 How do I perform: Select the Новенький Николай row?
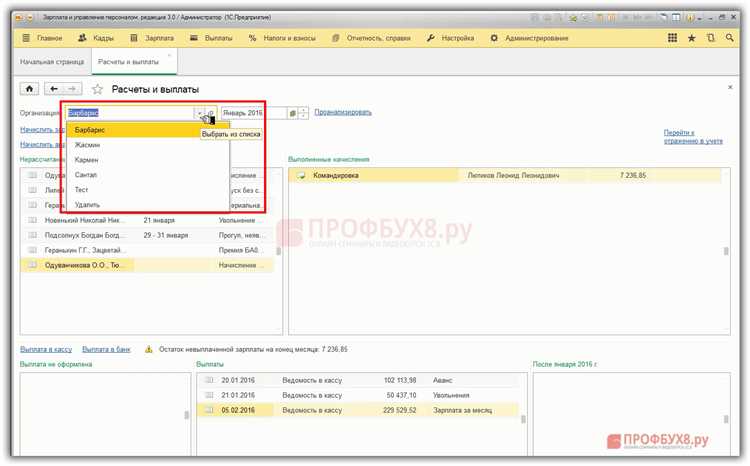point(147,220)
